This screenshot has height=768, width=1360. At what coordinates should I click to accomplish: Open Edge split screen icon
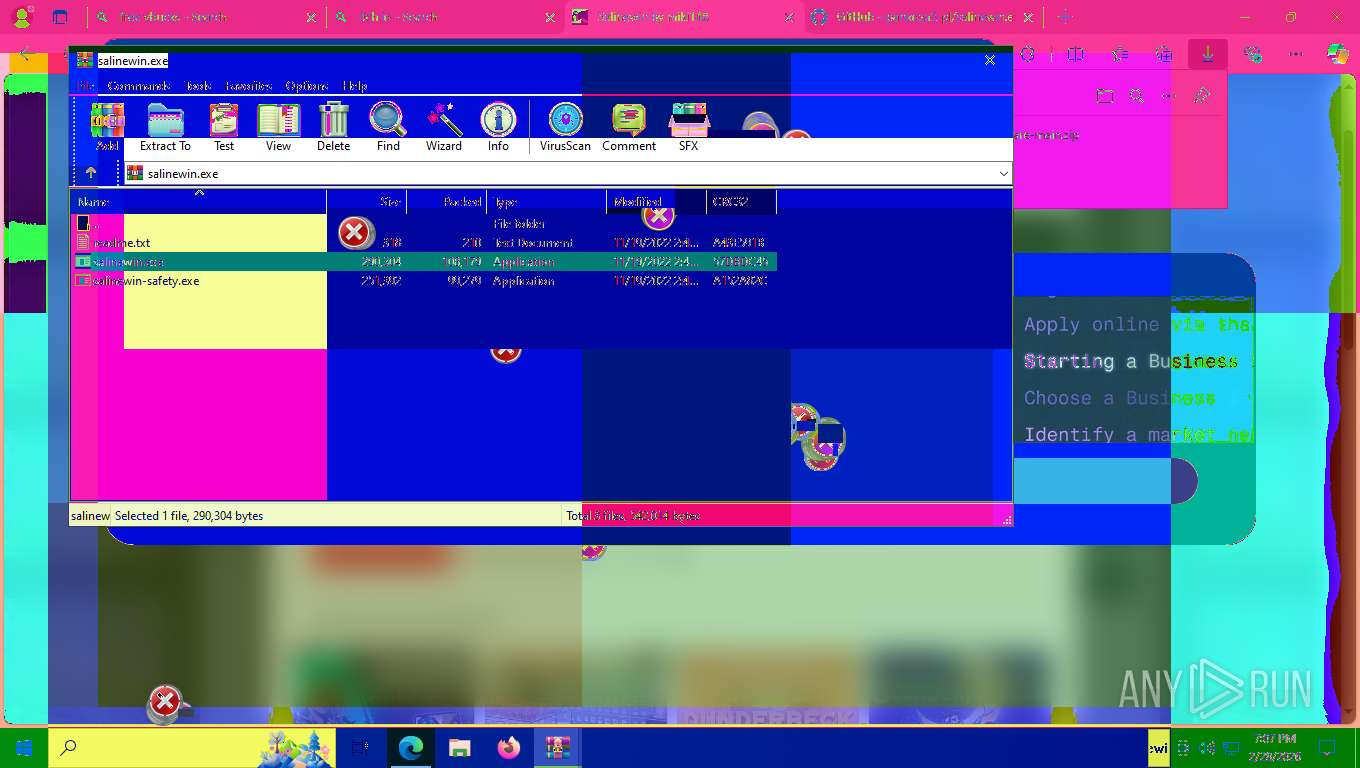pyautogui.click(x=1076, y=54)
